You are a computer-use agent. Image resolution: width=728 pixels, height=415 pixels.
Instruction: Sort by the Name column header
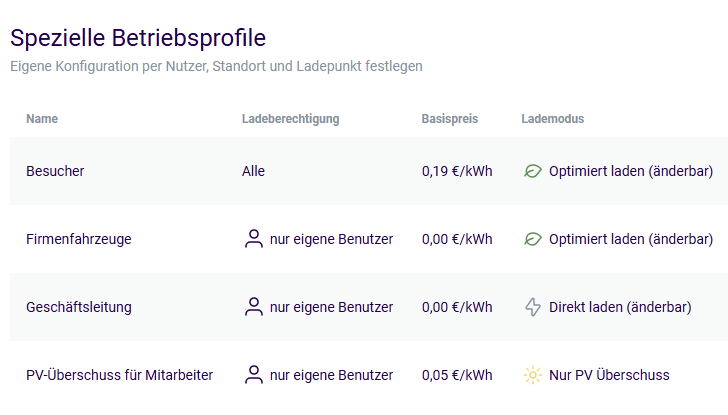click(x=42, y=119)
